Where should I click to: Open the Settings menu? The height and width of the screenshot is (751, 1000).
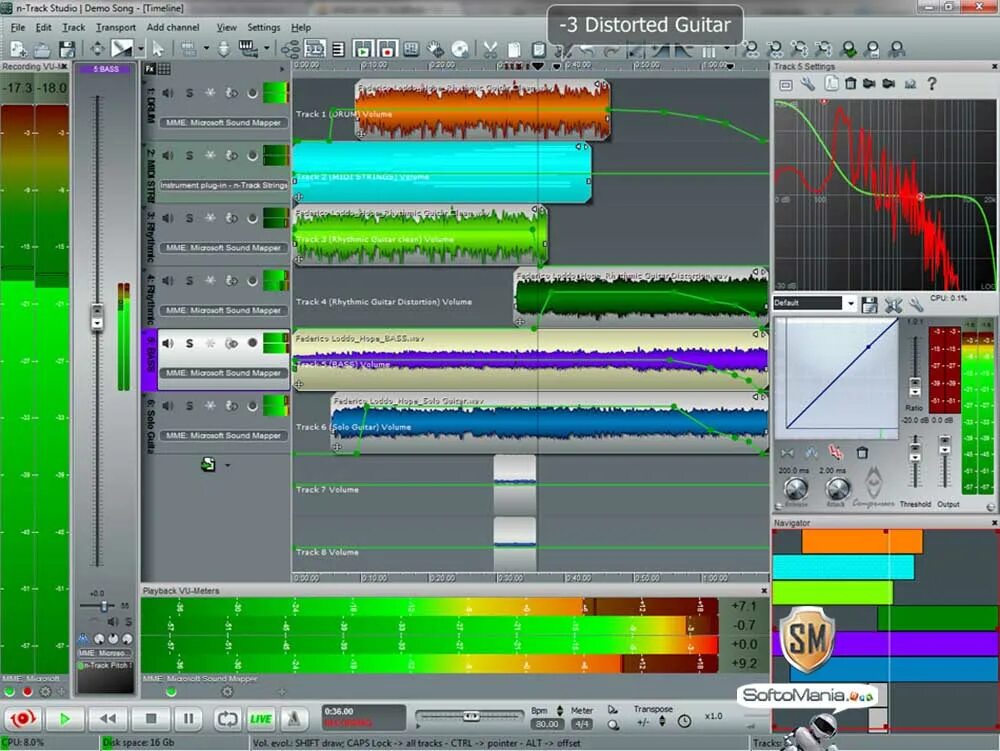263,27
